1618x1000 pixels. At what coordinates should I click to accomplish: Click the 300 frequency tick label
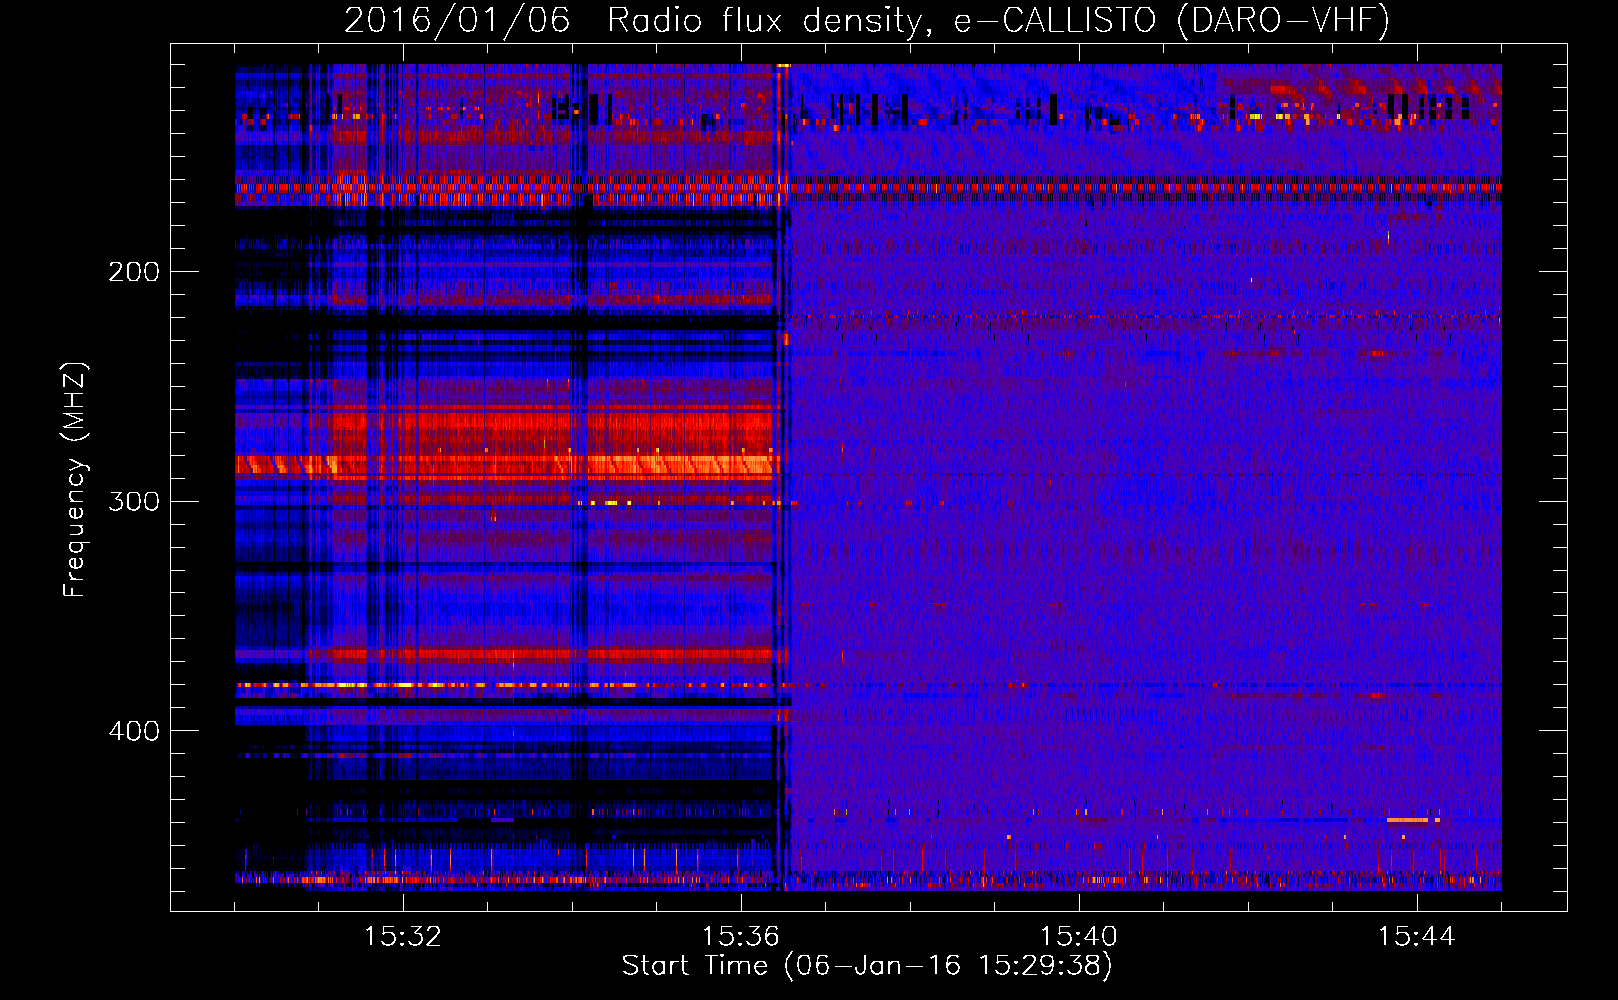point(134,501)
